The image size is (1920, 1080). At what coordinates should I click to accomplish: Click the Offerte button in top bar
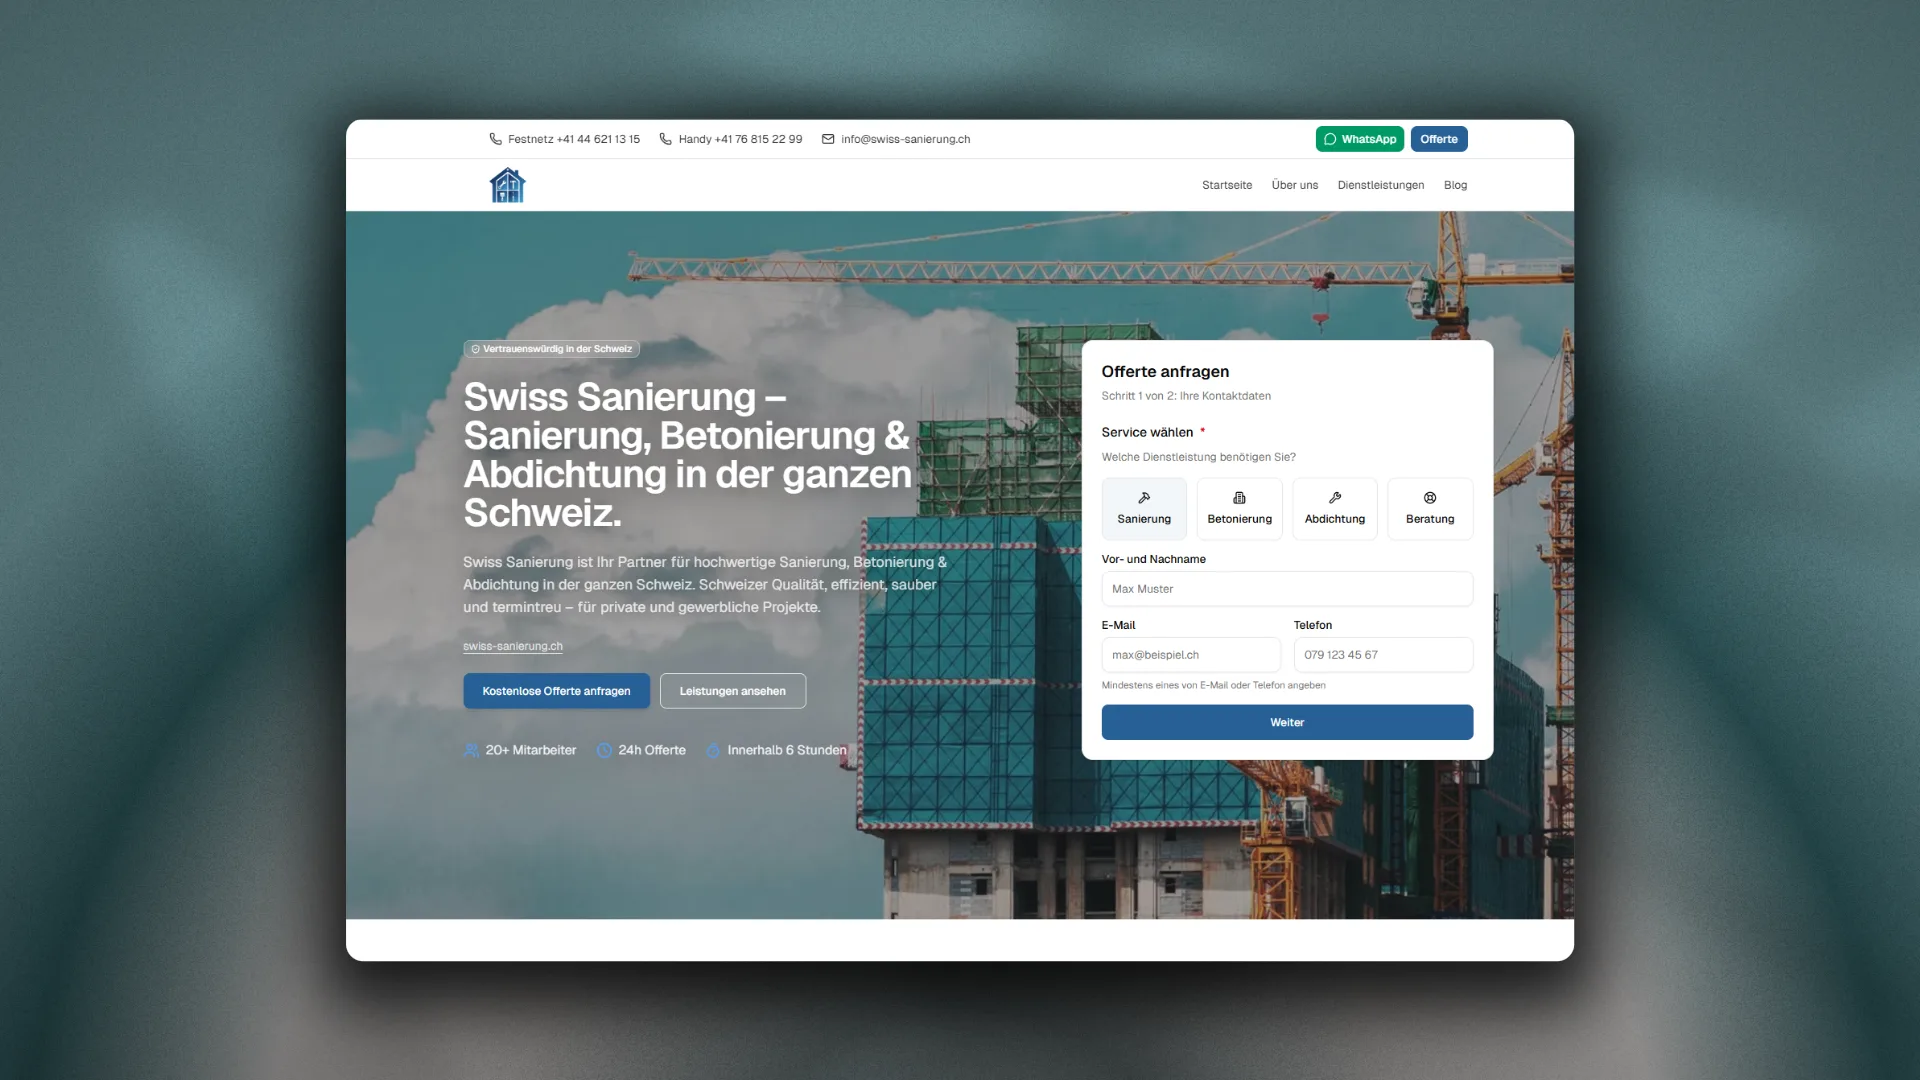click(1439, 139)
